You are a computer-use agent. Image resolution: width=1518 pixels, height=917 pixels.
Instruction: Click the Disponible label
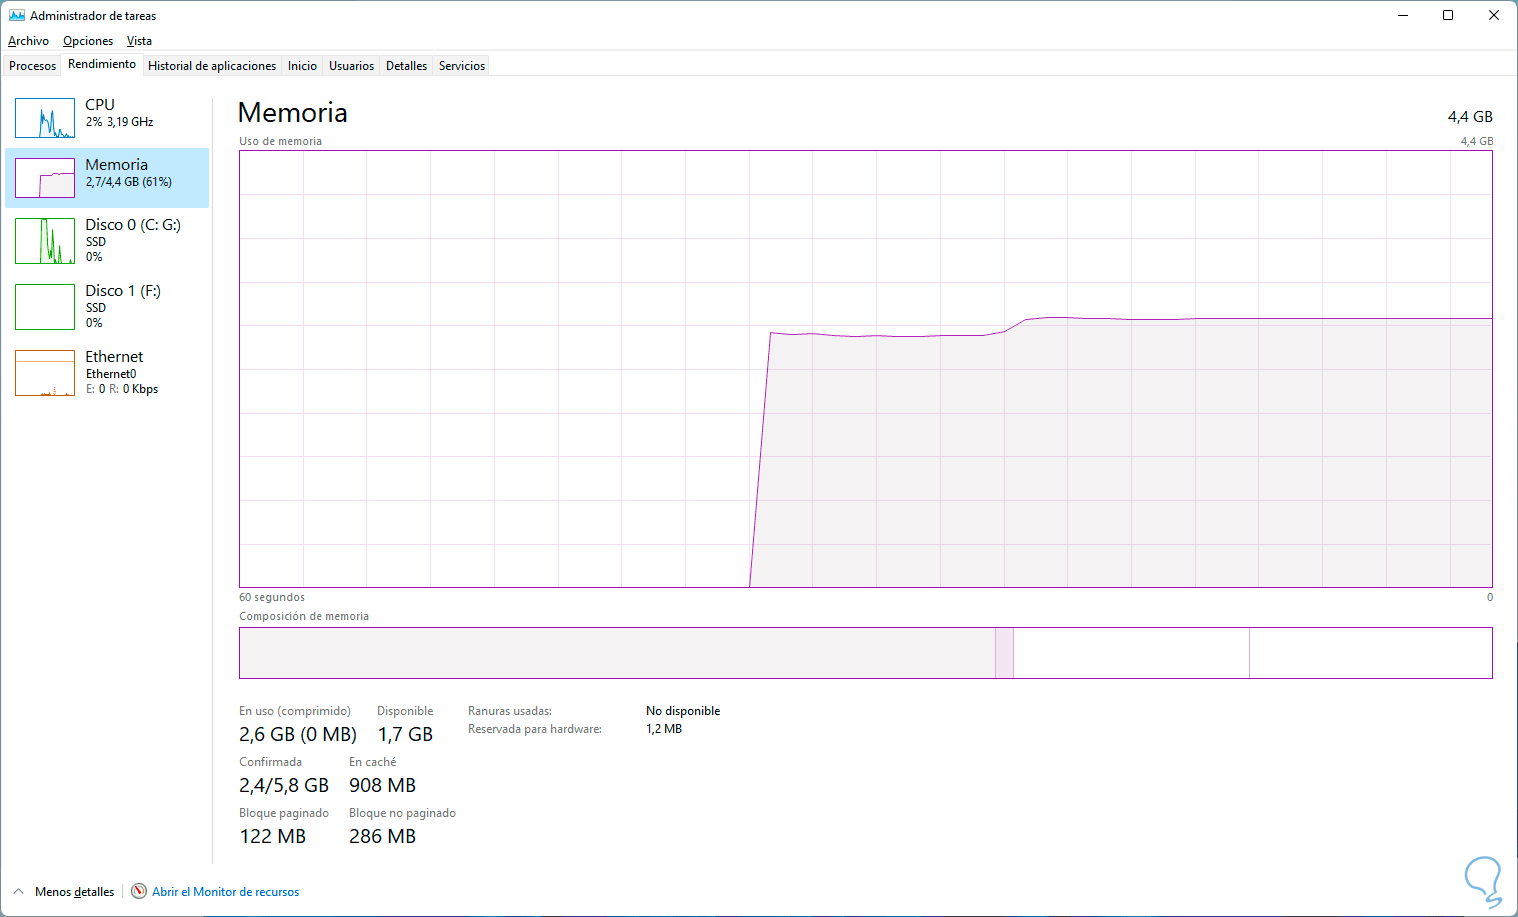(x=405, y=711)
